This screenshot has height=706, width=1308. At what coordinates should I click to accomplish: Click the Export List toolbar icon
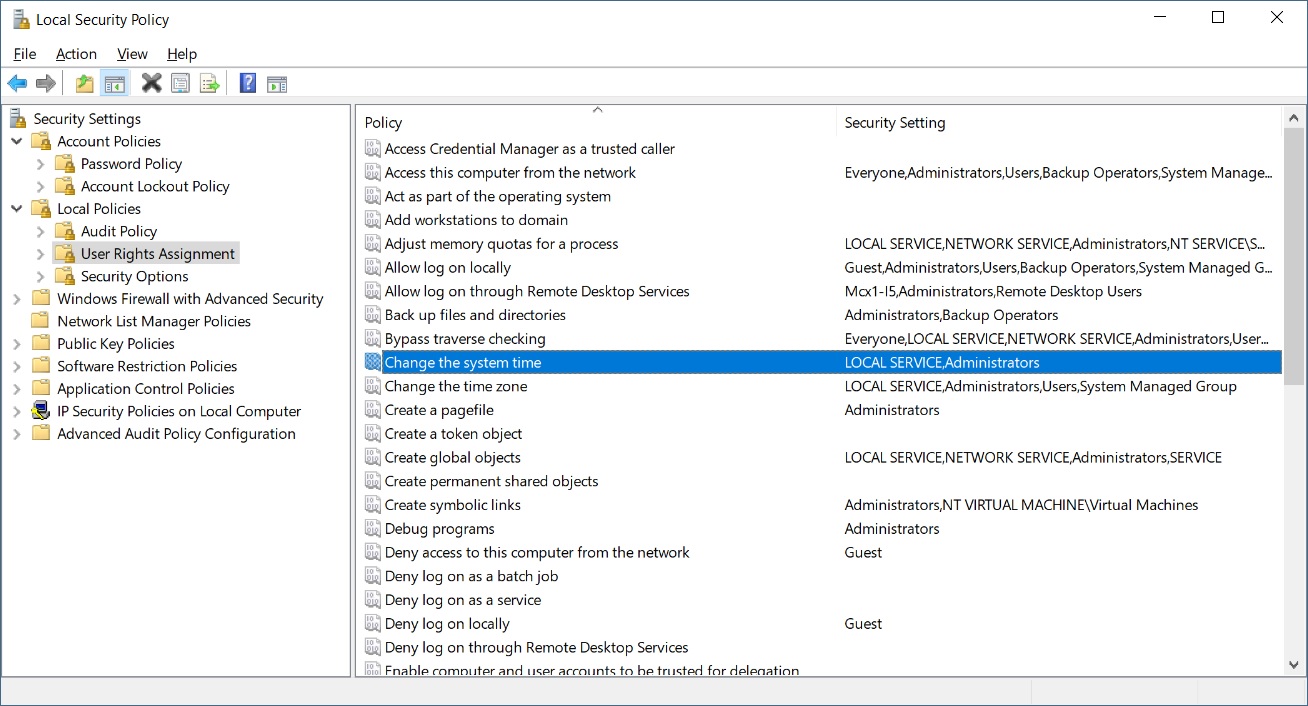tap(210, 84)
